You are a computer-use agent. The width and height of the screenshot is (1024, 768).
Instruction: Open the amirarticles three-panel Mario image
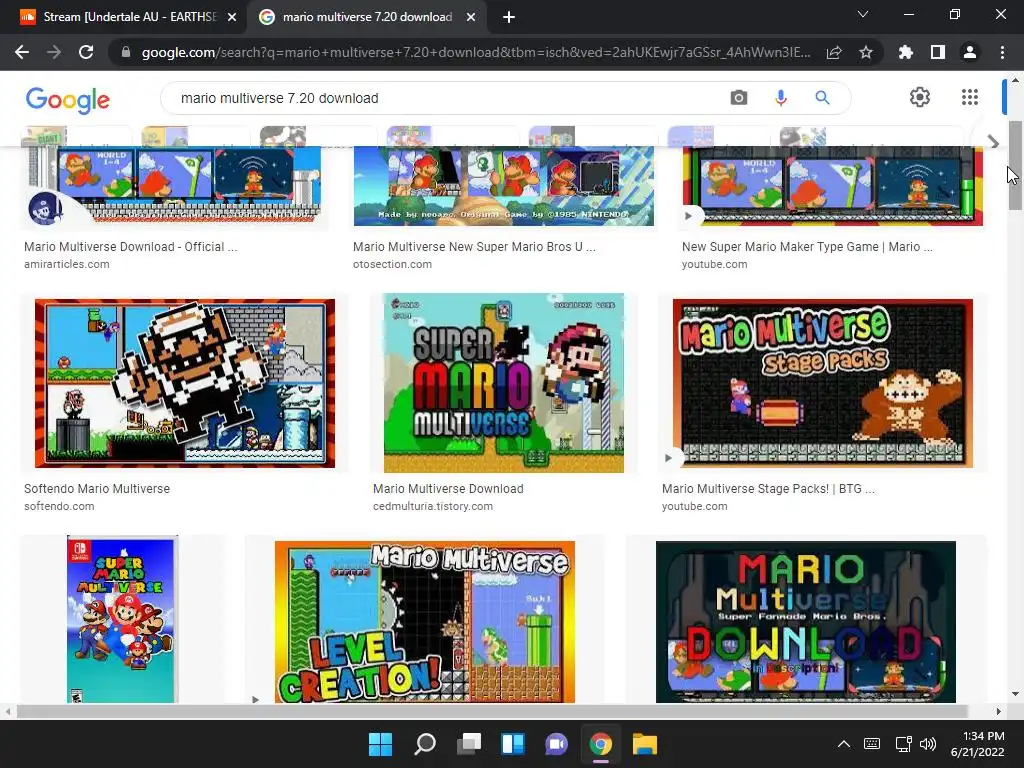tap(174, 186)
